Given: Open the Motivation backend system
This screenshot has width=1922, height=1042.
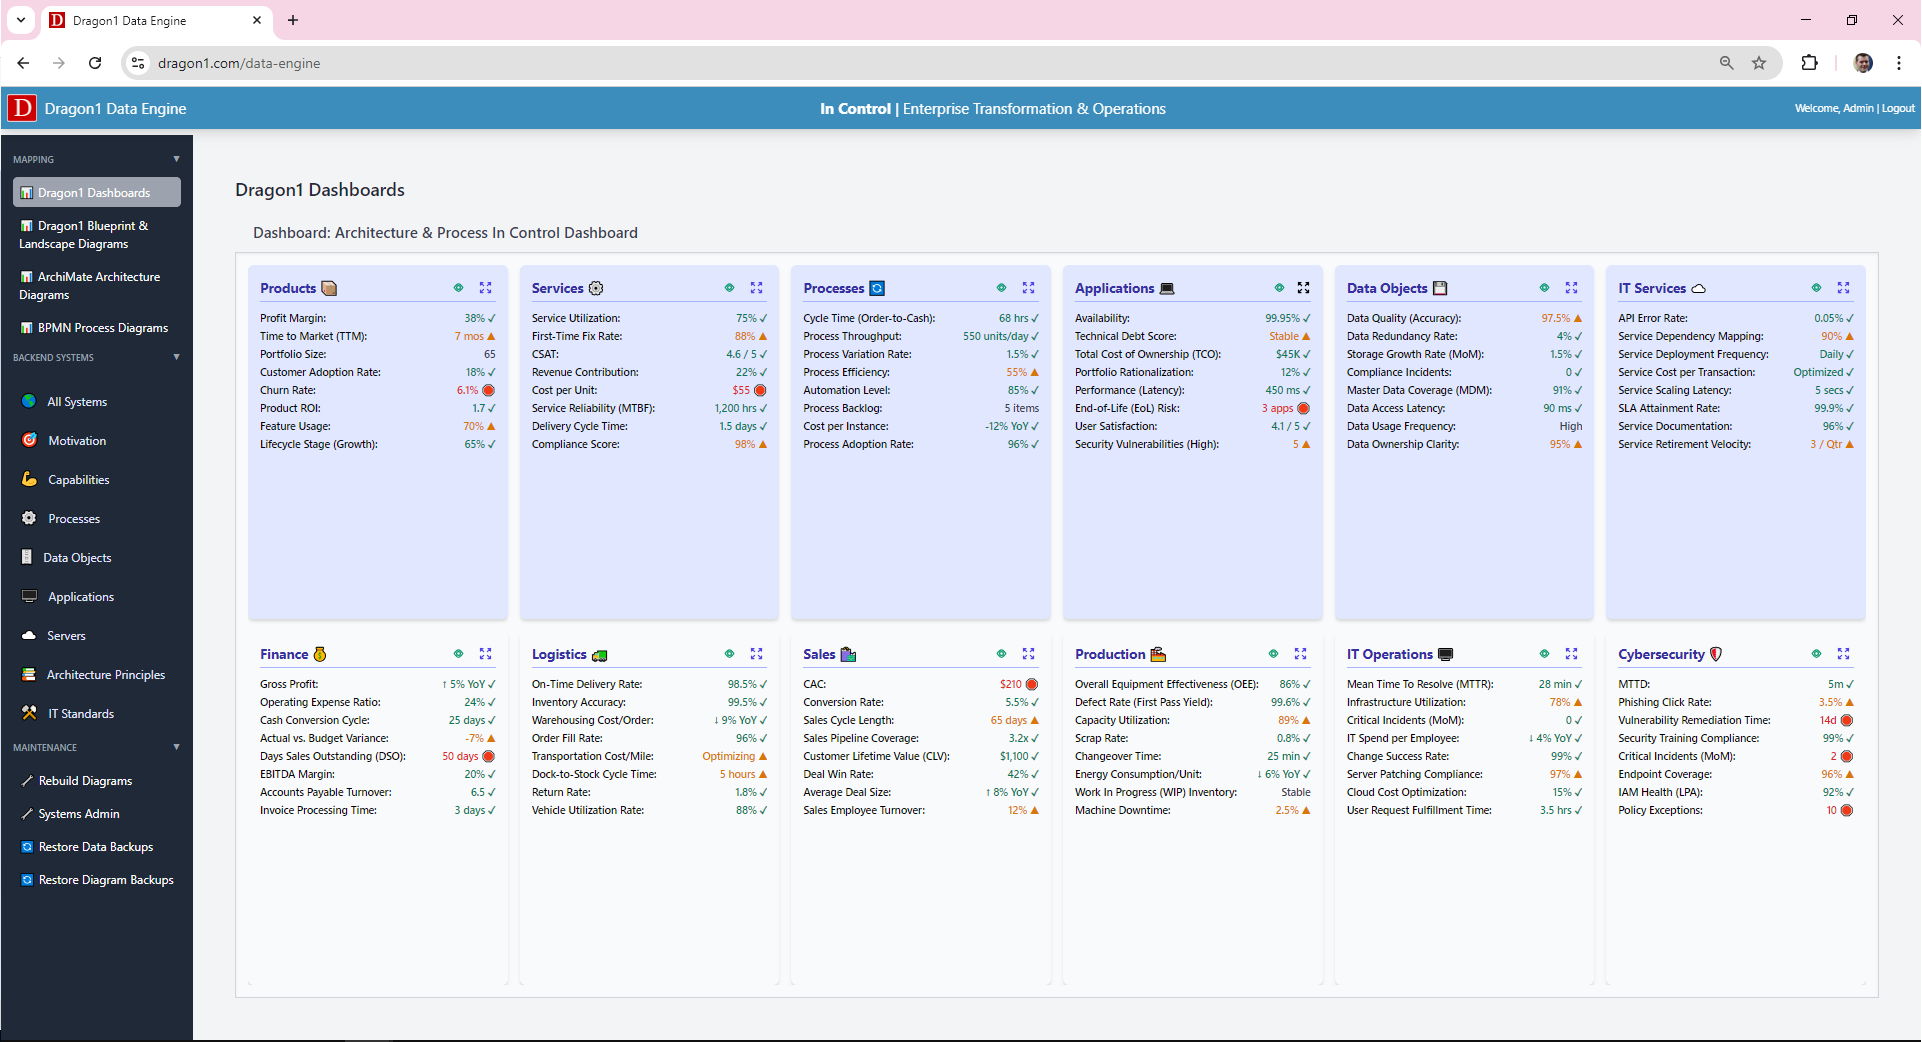Looking at the screenshot, I should [x=30, y=440].
